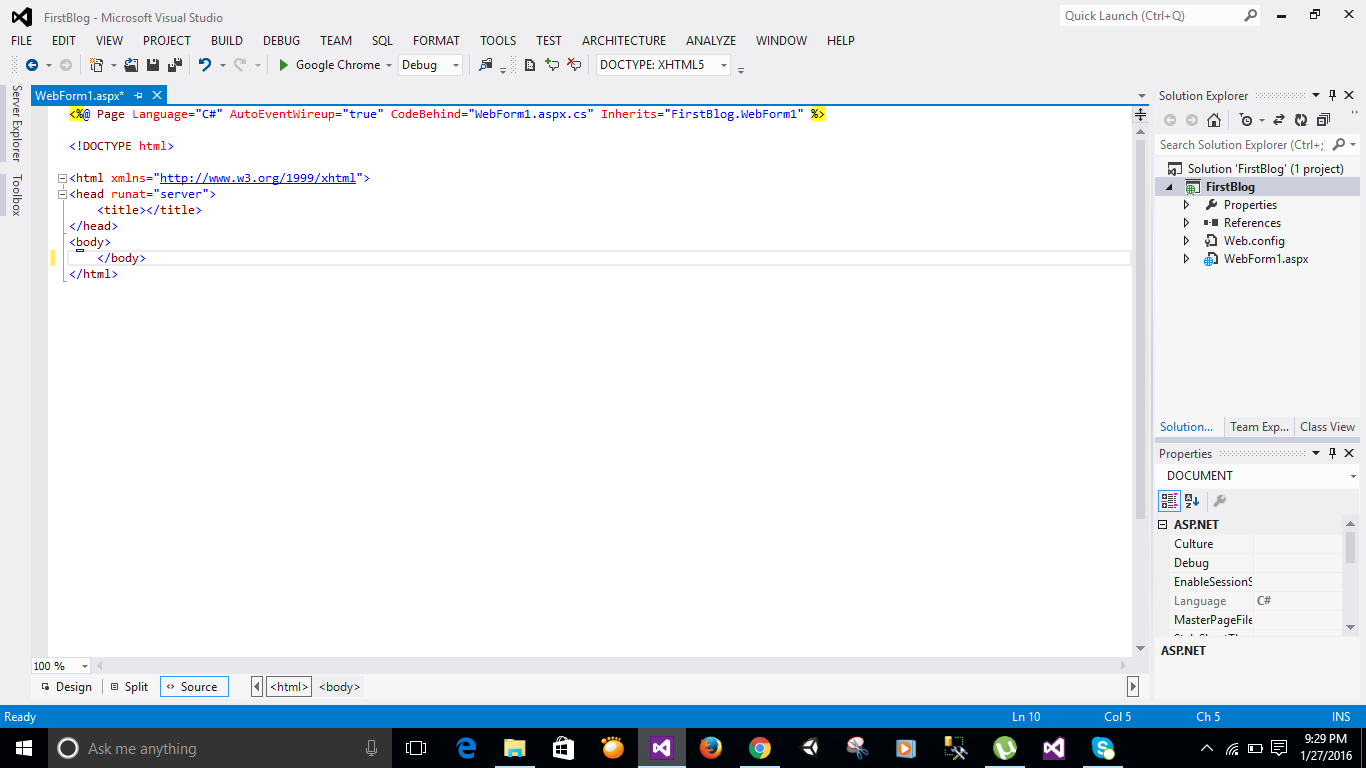Open the ARCHITECTURE menu
Viewport: 1366px width, 768px height.
click(624, 41)
